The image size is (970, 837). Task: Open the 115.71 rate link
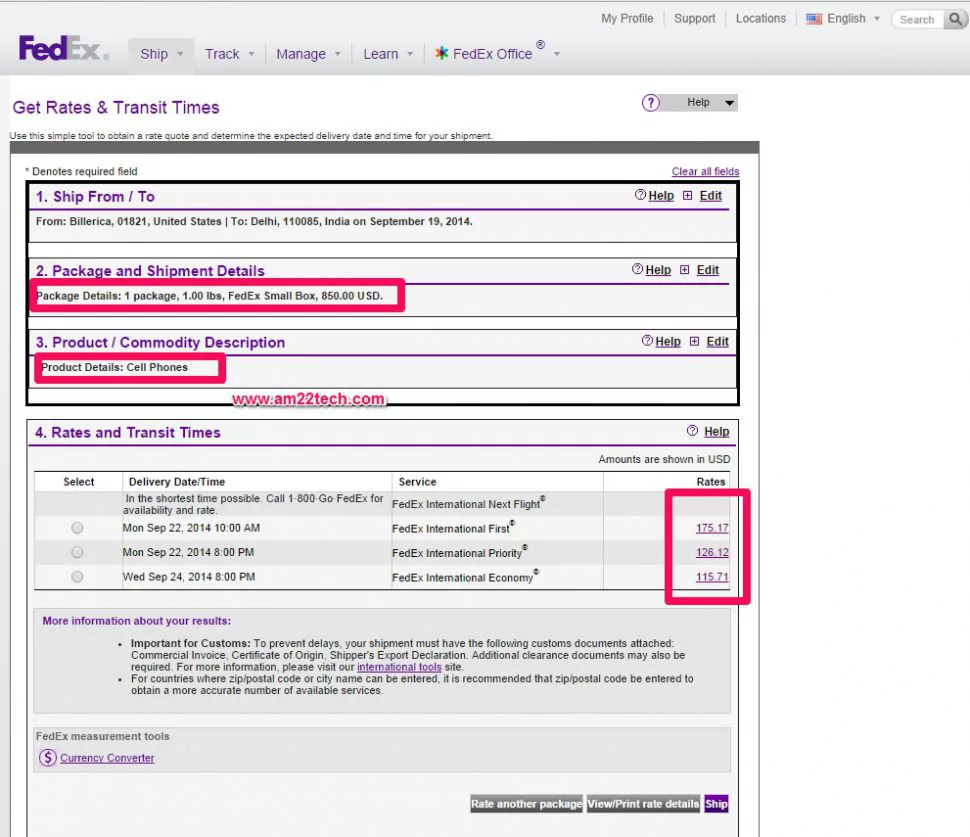[712, 577]
